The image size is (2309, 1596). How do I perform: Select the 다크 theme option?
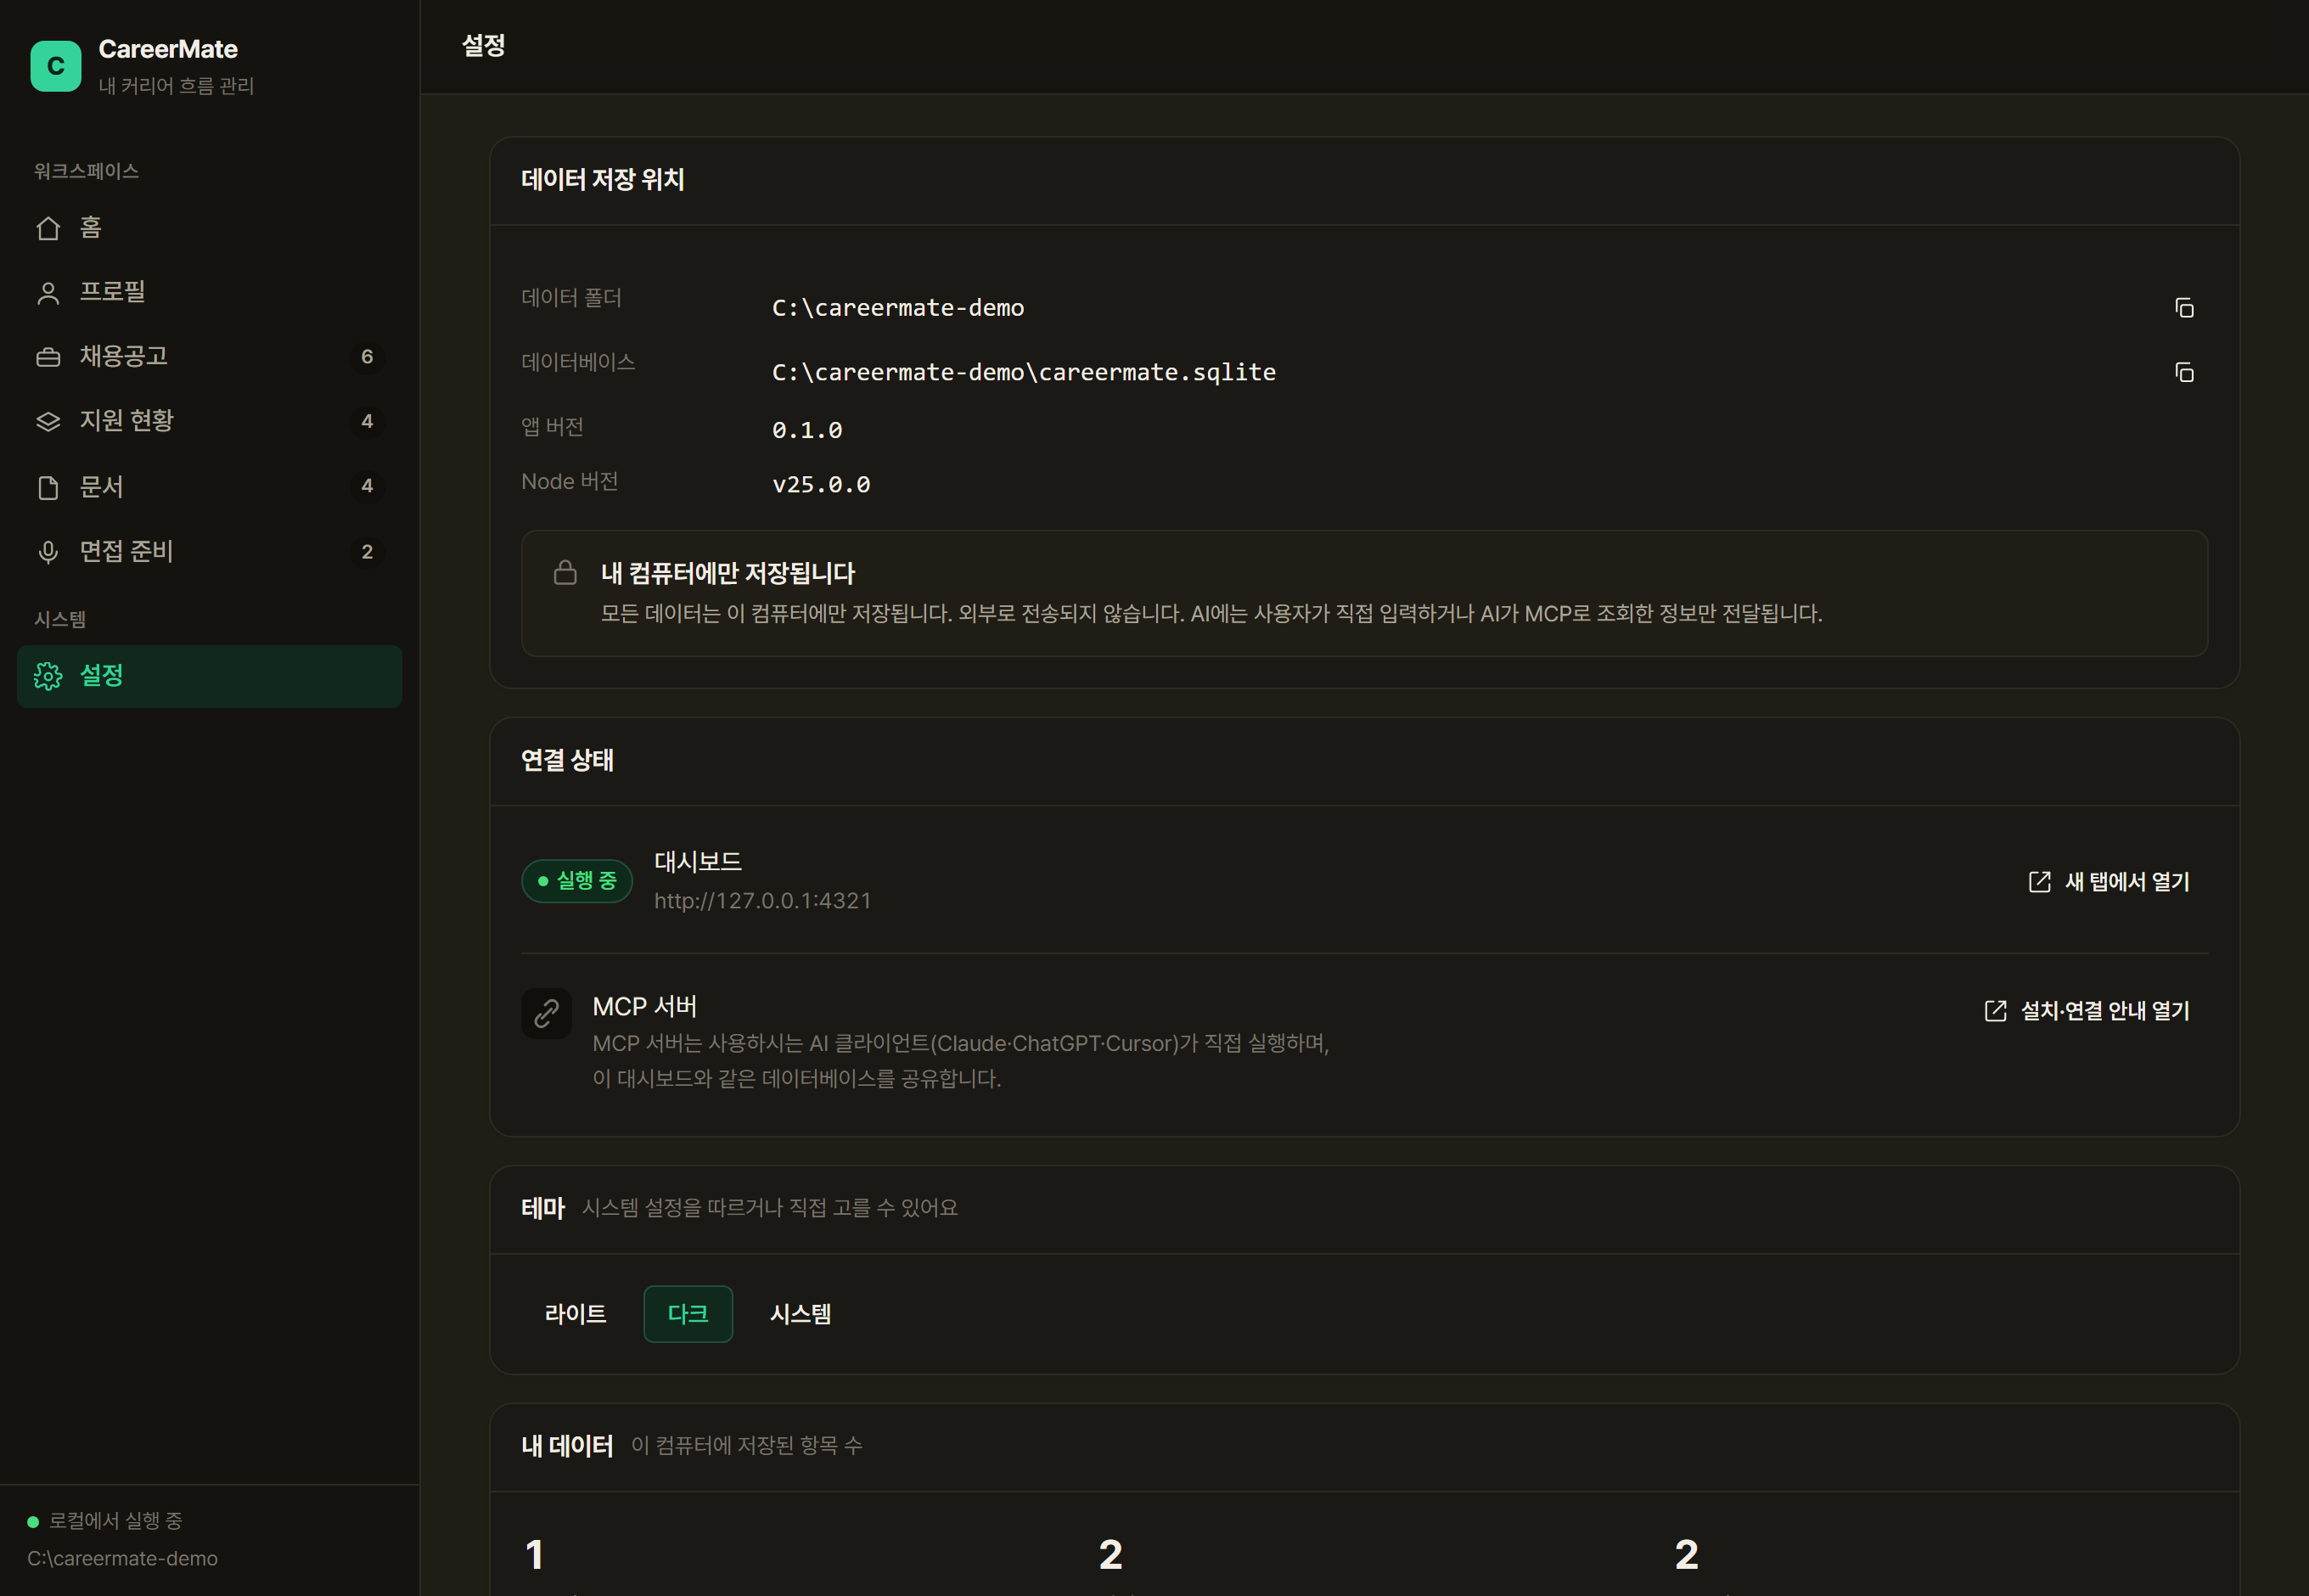tap(688, 1314)
